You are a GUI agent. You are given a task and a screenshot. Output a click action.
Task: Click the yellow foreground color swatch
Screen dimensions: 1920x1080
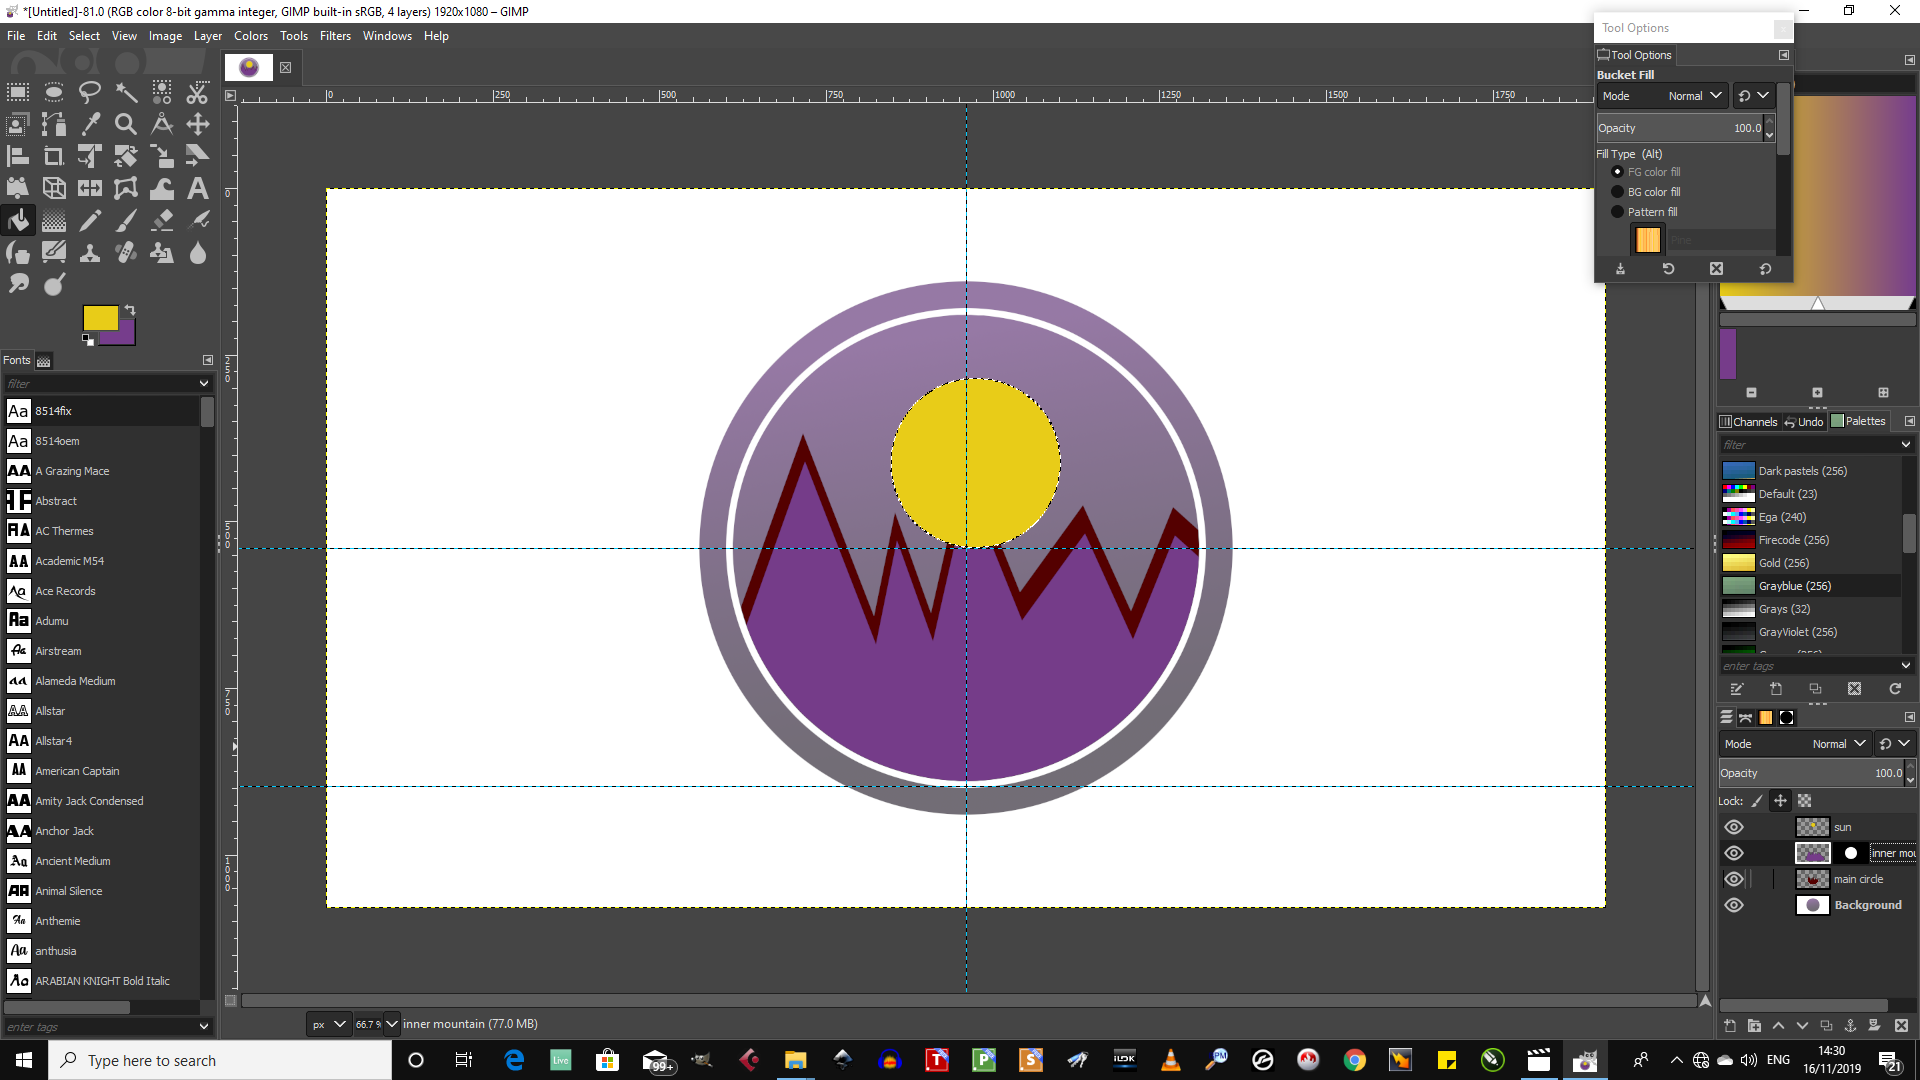click(98, 317)
